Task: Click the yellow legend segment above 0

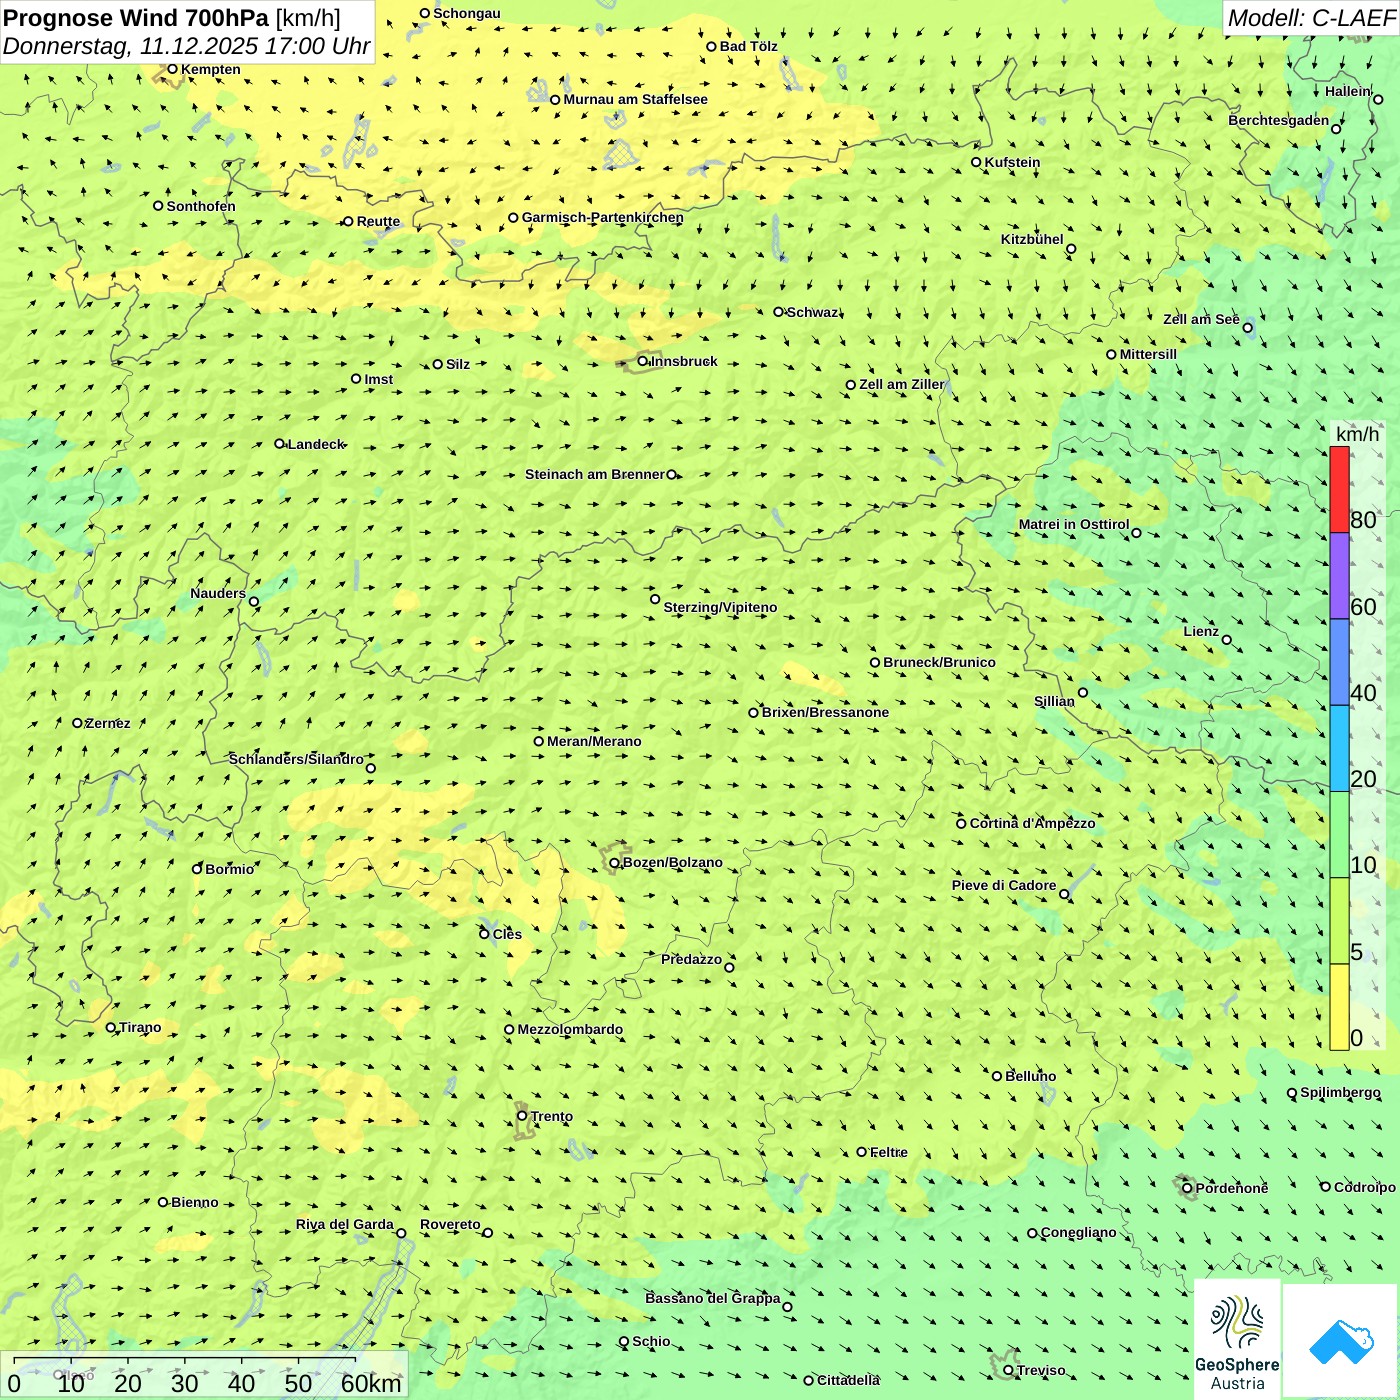Action: 1339,1007
